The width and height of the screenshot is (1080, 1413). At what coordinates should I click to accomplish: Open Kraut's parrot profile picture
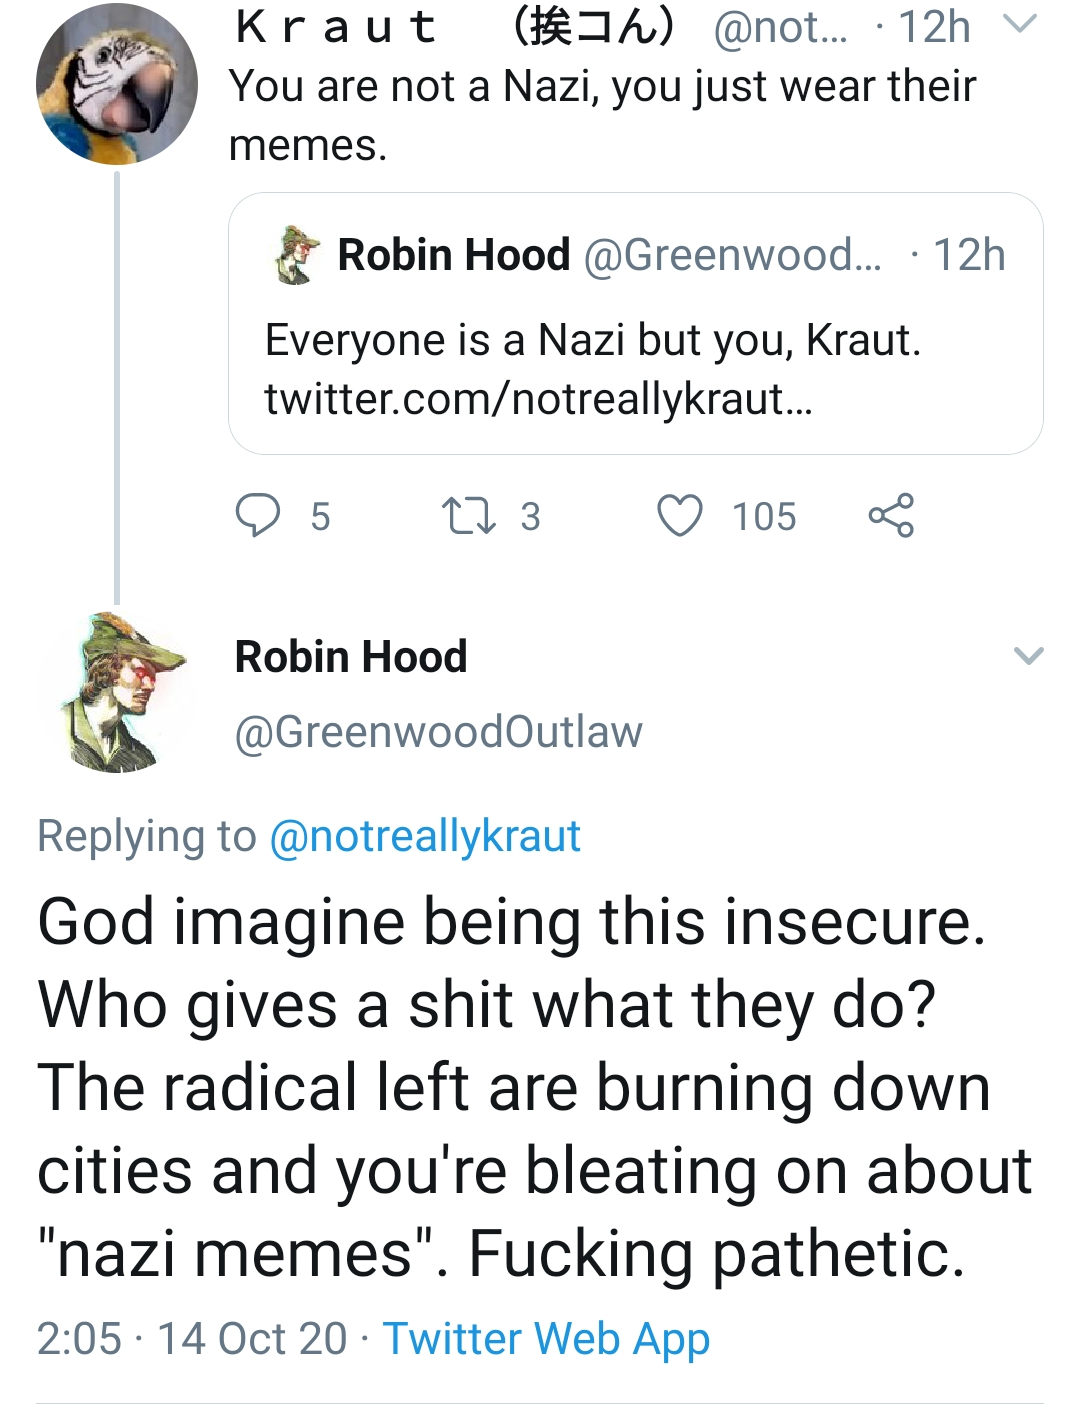coord(117,84)
